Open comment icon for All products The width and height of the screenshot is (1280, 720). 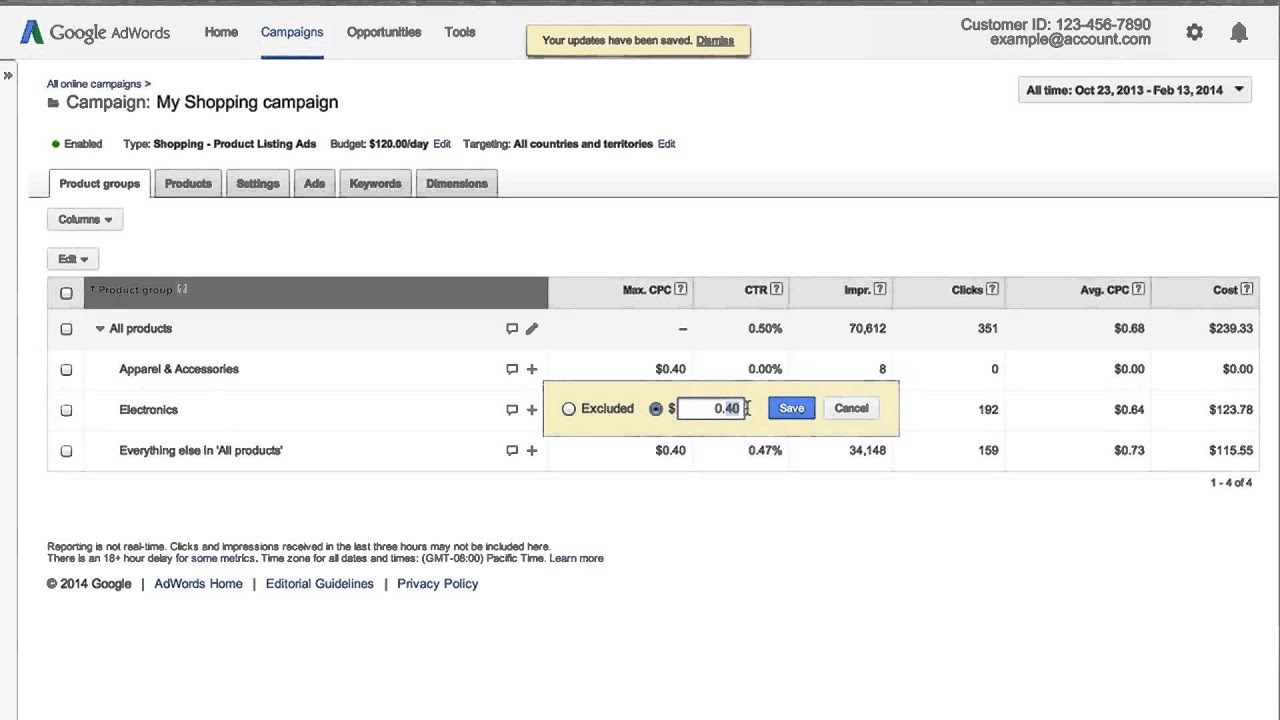[512, 329]
